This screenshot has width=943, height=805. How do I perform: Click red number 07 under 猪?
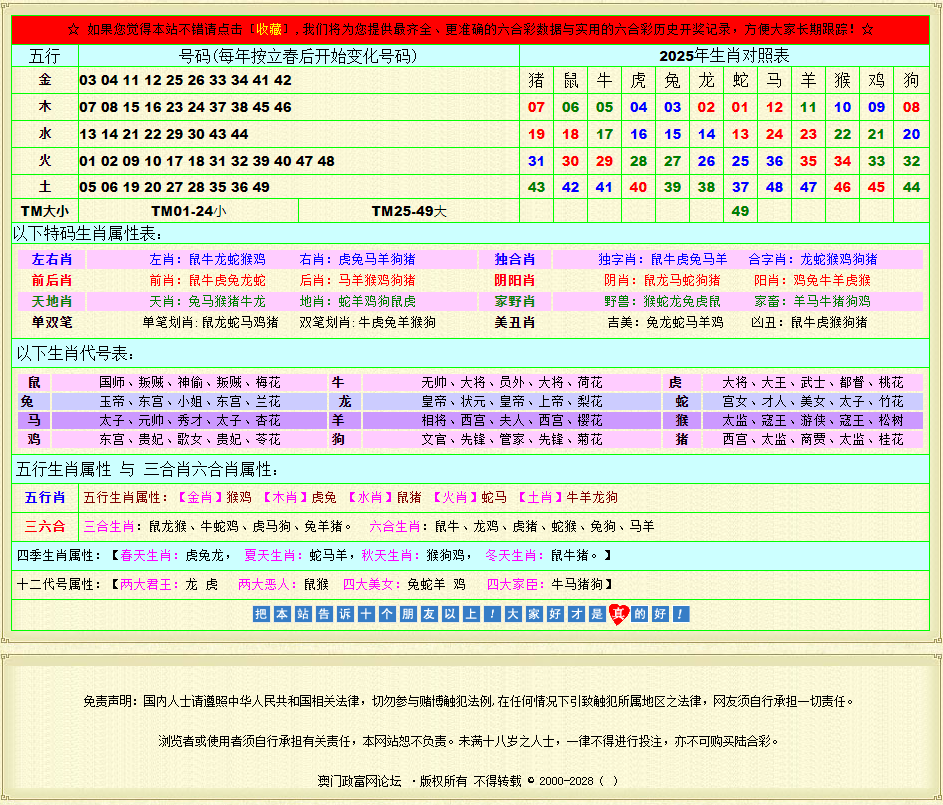536,107
